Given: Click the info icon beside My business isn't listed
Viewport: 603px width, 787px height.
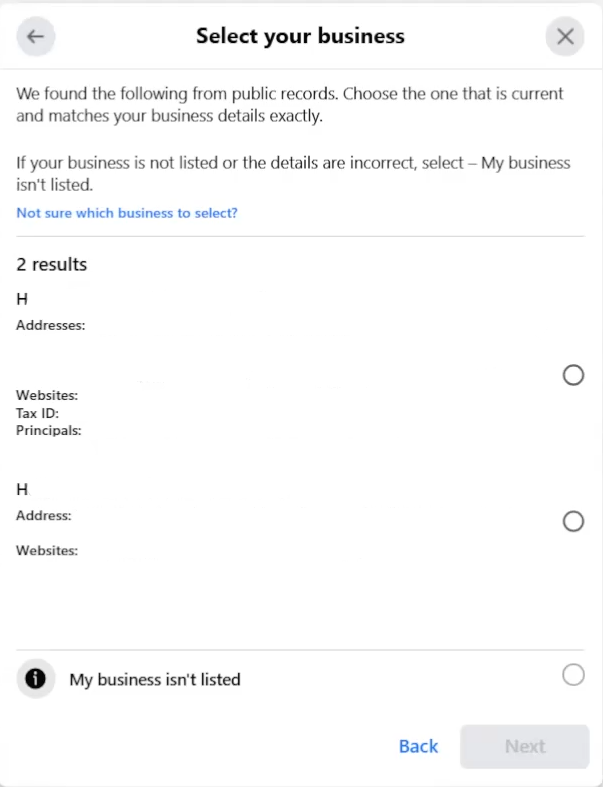Looking at the screenshot, I should coord(36,679).
